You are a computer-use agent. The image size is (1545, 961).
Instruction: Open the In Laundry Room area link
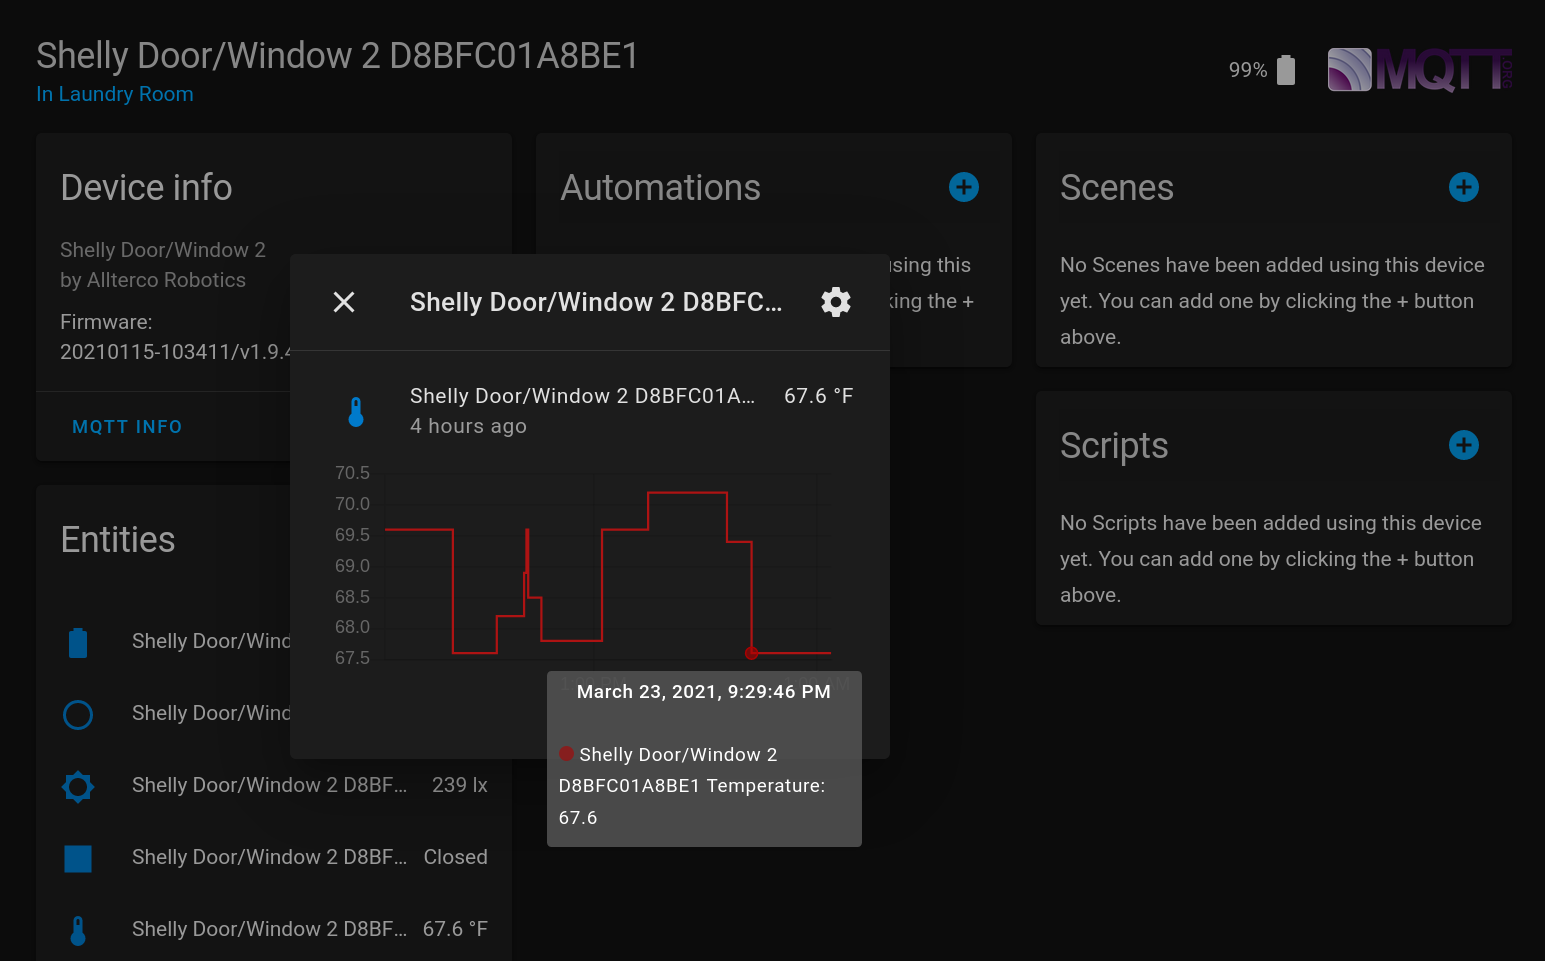point(114,94)
